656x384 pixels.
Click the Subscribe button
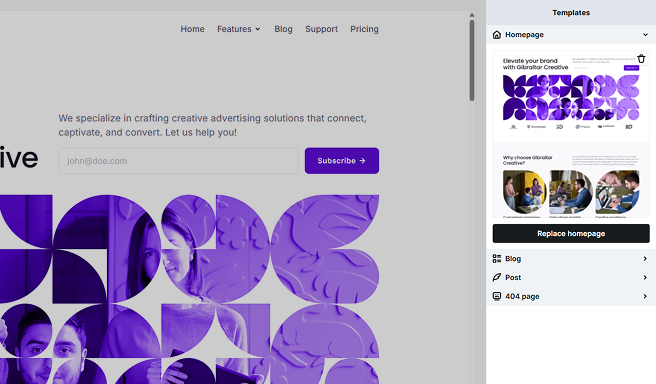point(342,161)
